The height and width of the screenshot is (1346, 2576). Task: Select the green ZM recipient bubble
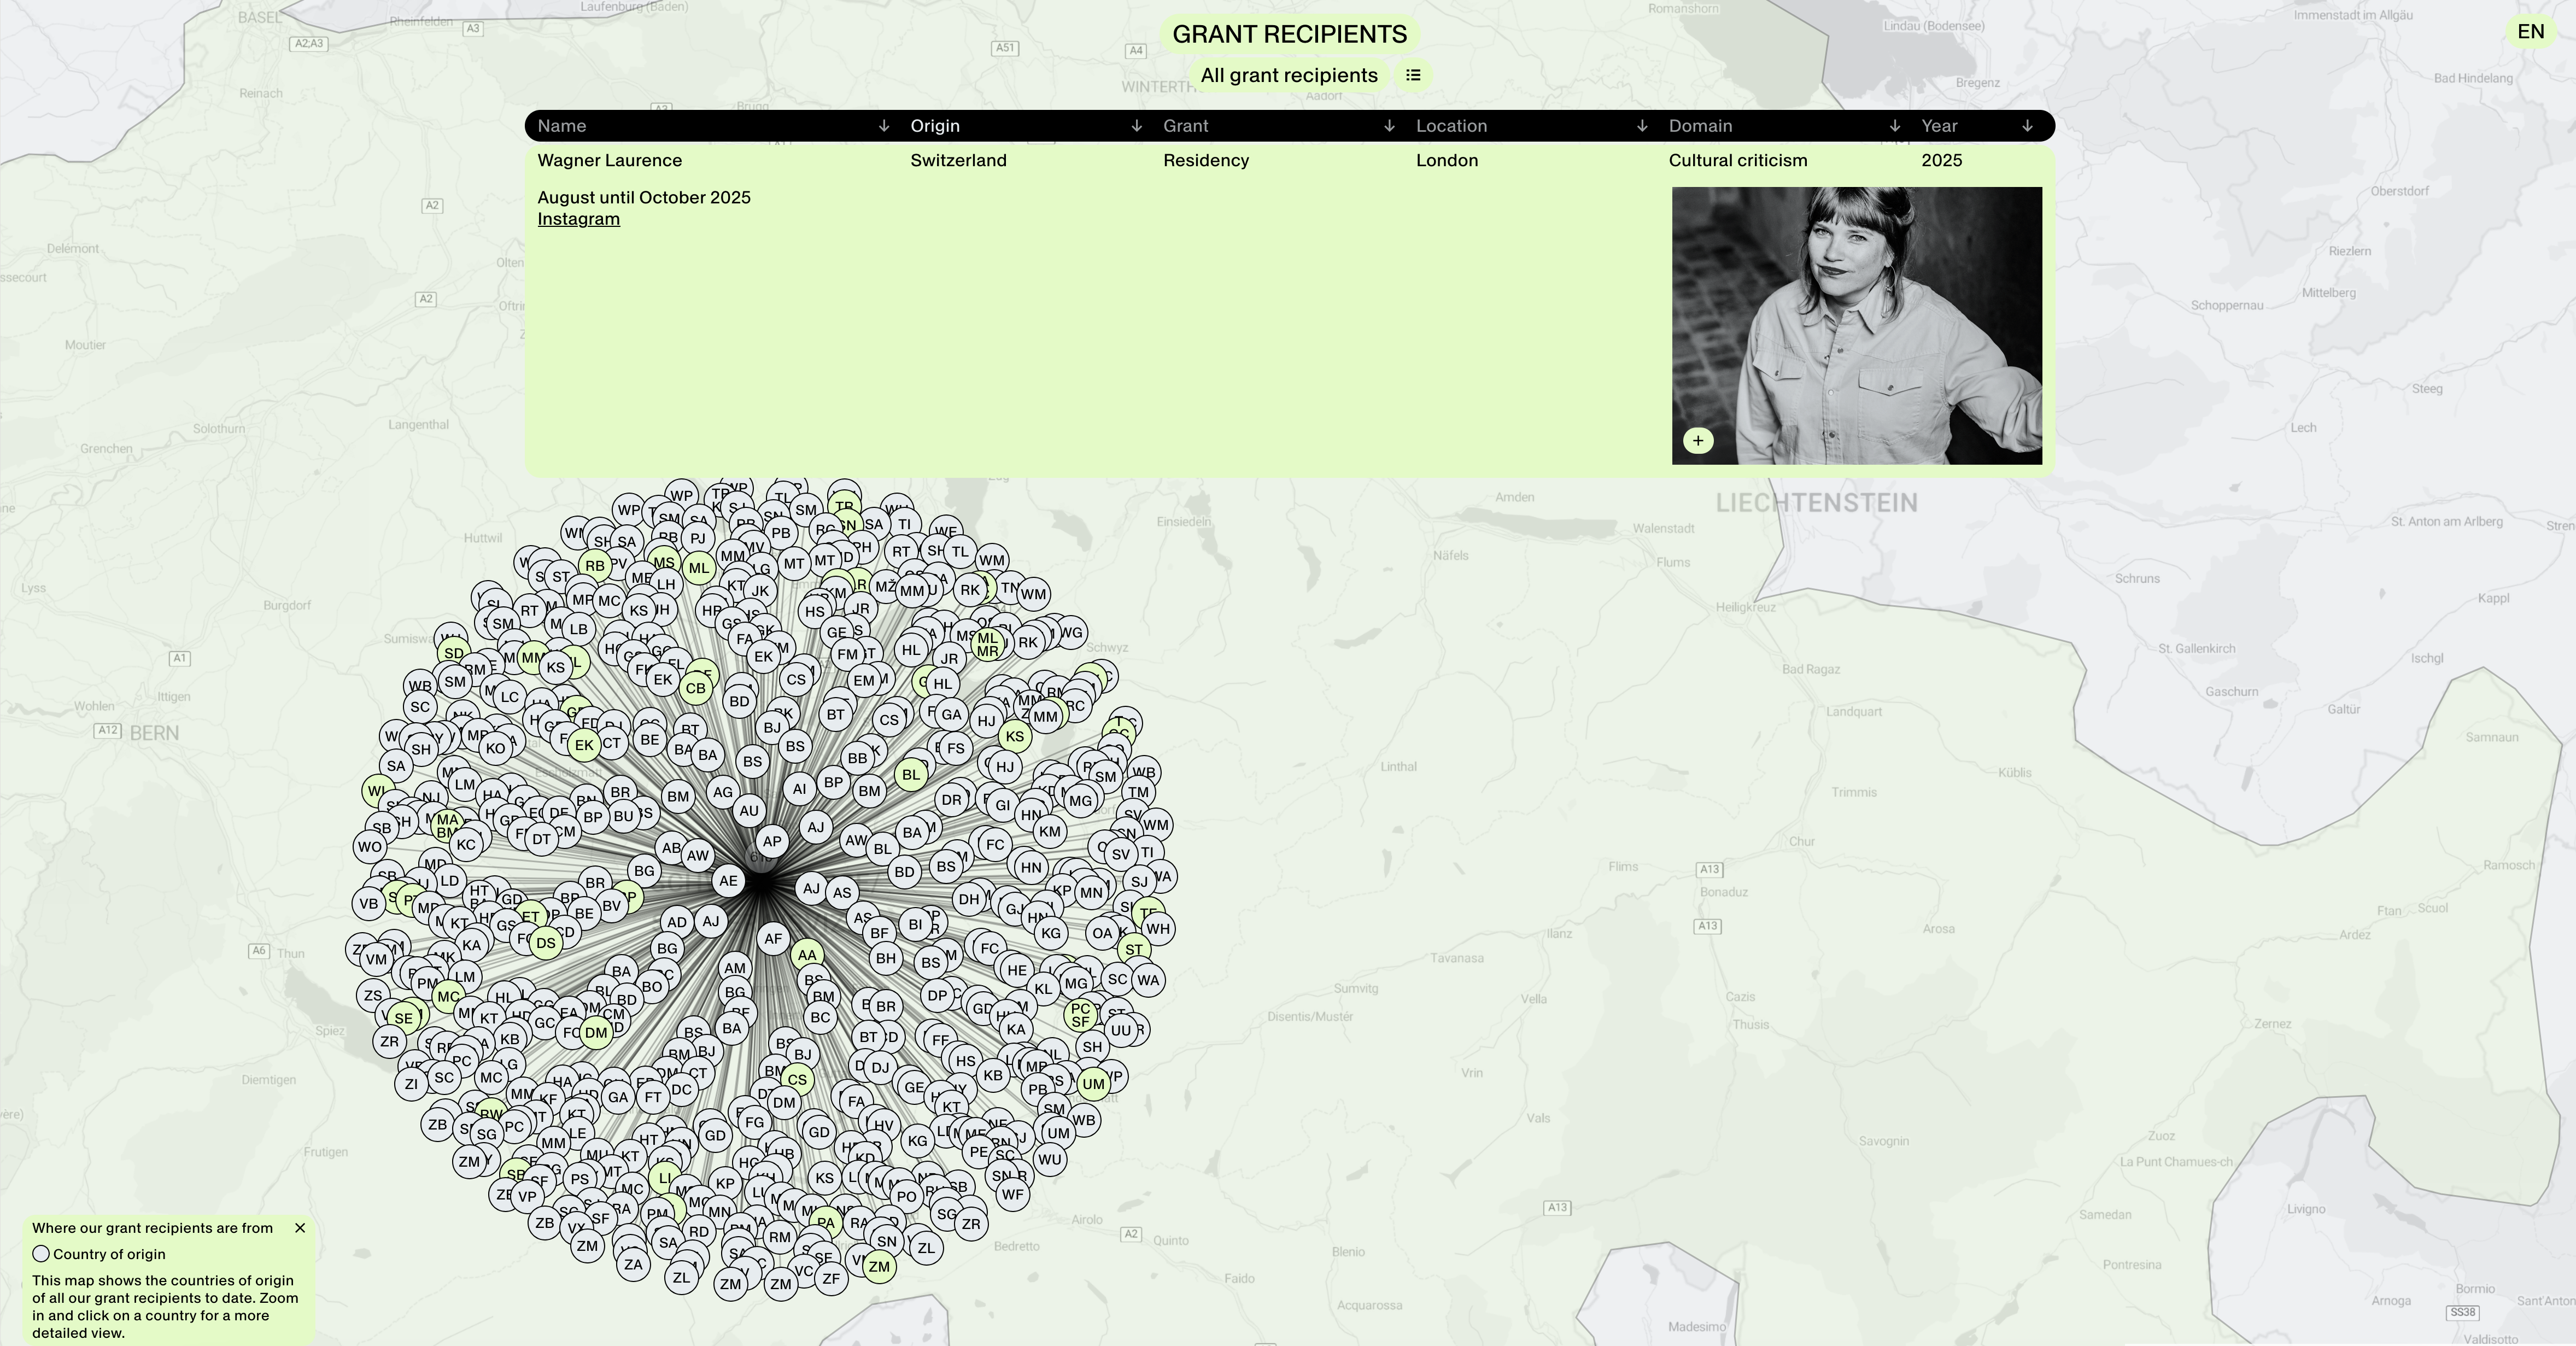coord(879,1267)
